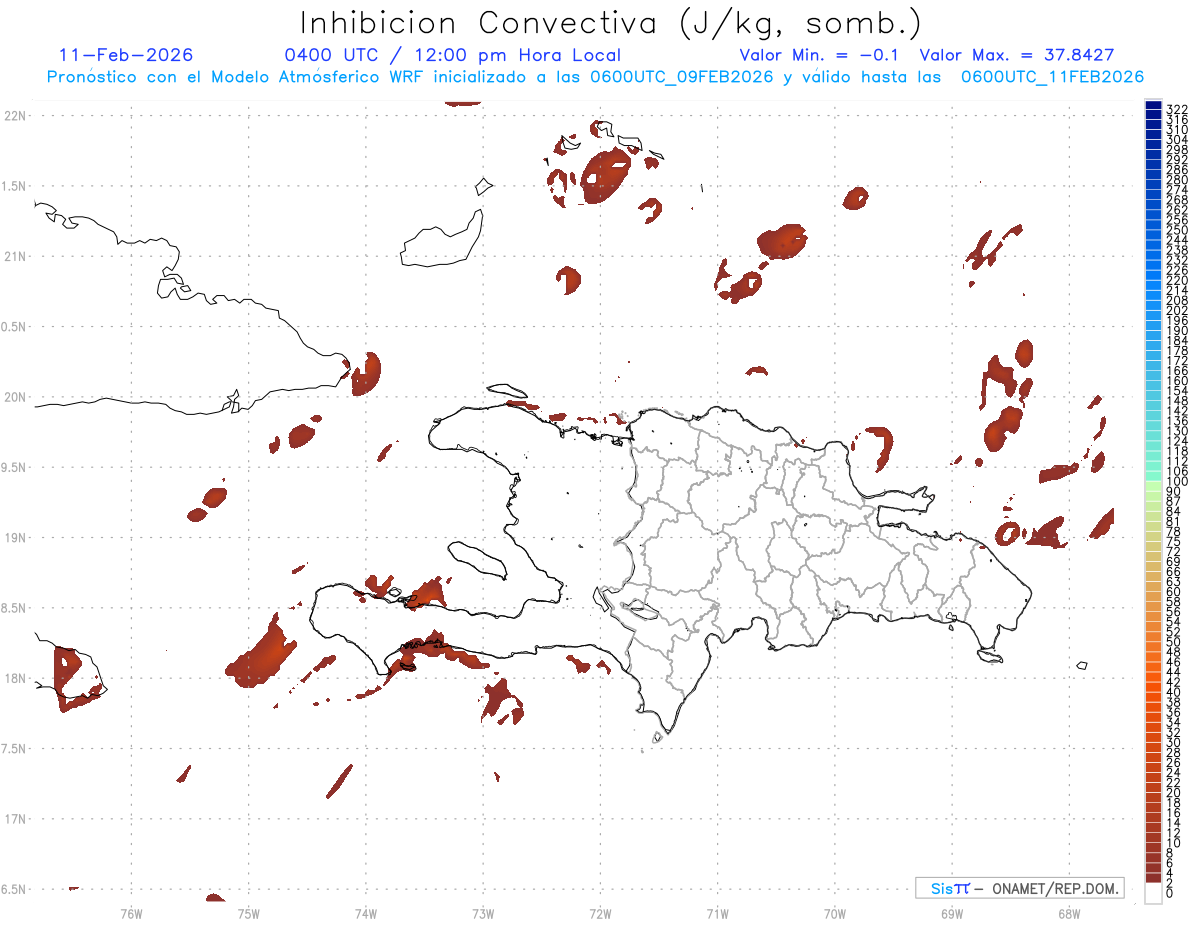Click the "18N" latitude label
The height and width of the screenshot is (927, 1200).
pos(15,678)
